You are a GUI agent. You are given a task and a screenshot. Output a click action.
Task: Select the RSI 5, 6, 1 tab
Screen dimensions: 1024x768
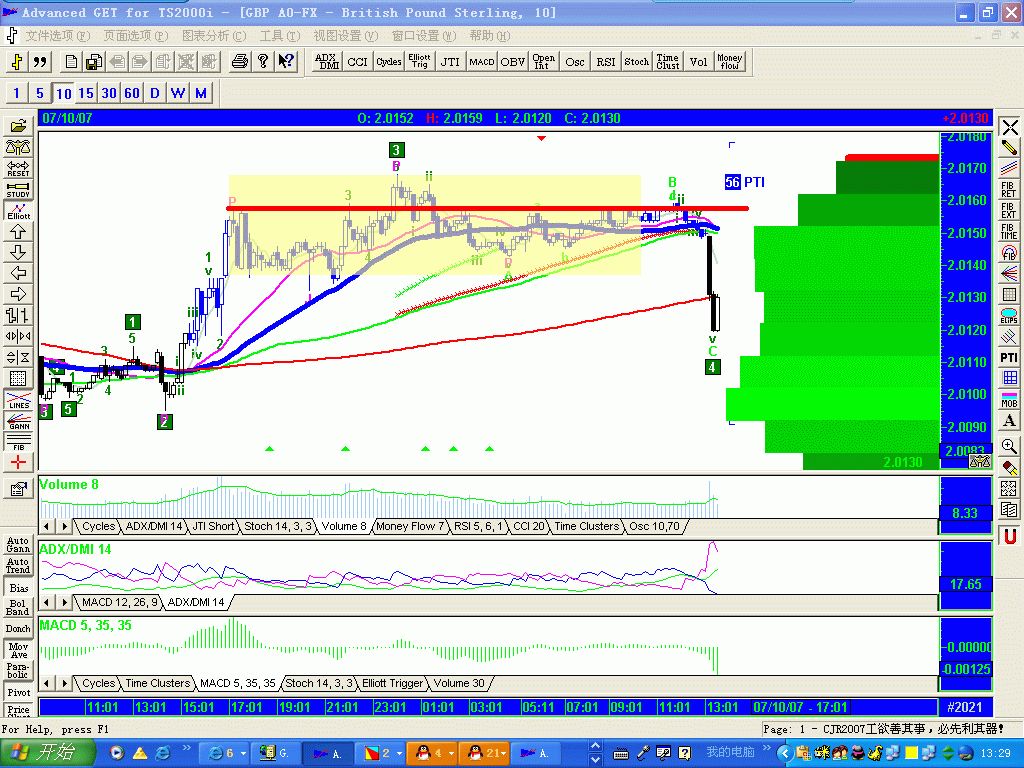pos(479,526)
